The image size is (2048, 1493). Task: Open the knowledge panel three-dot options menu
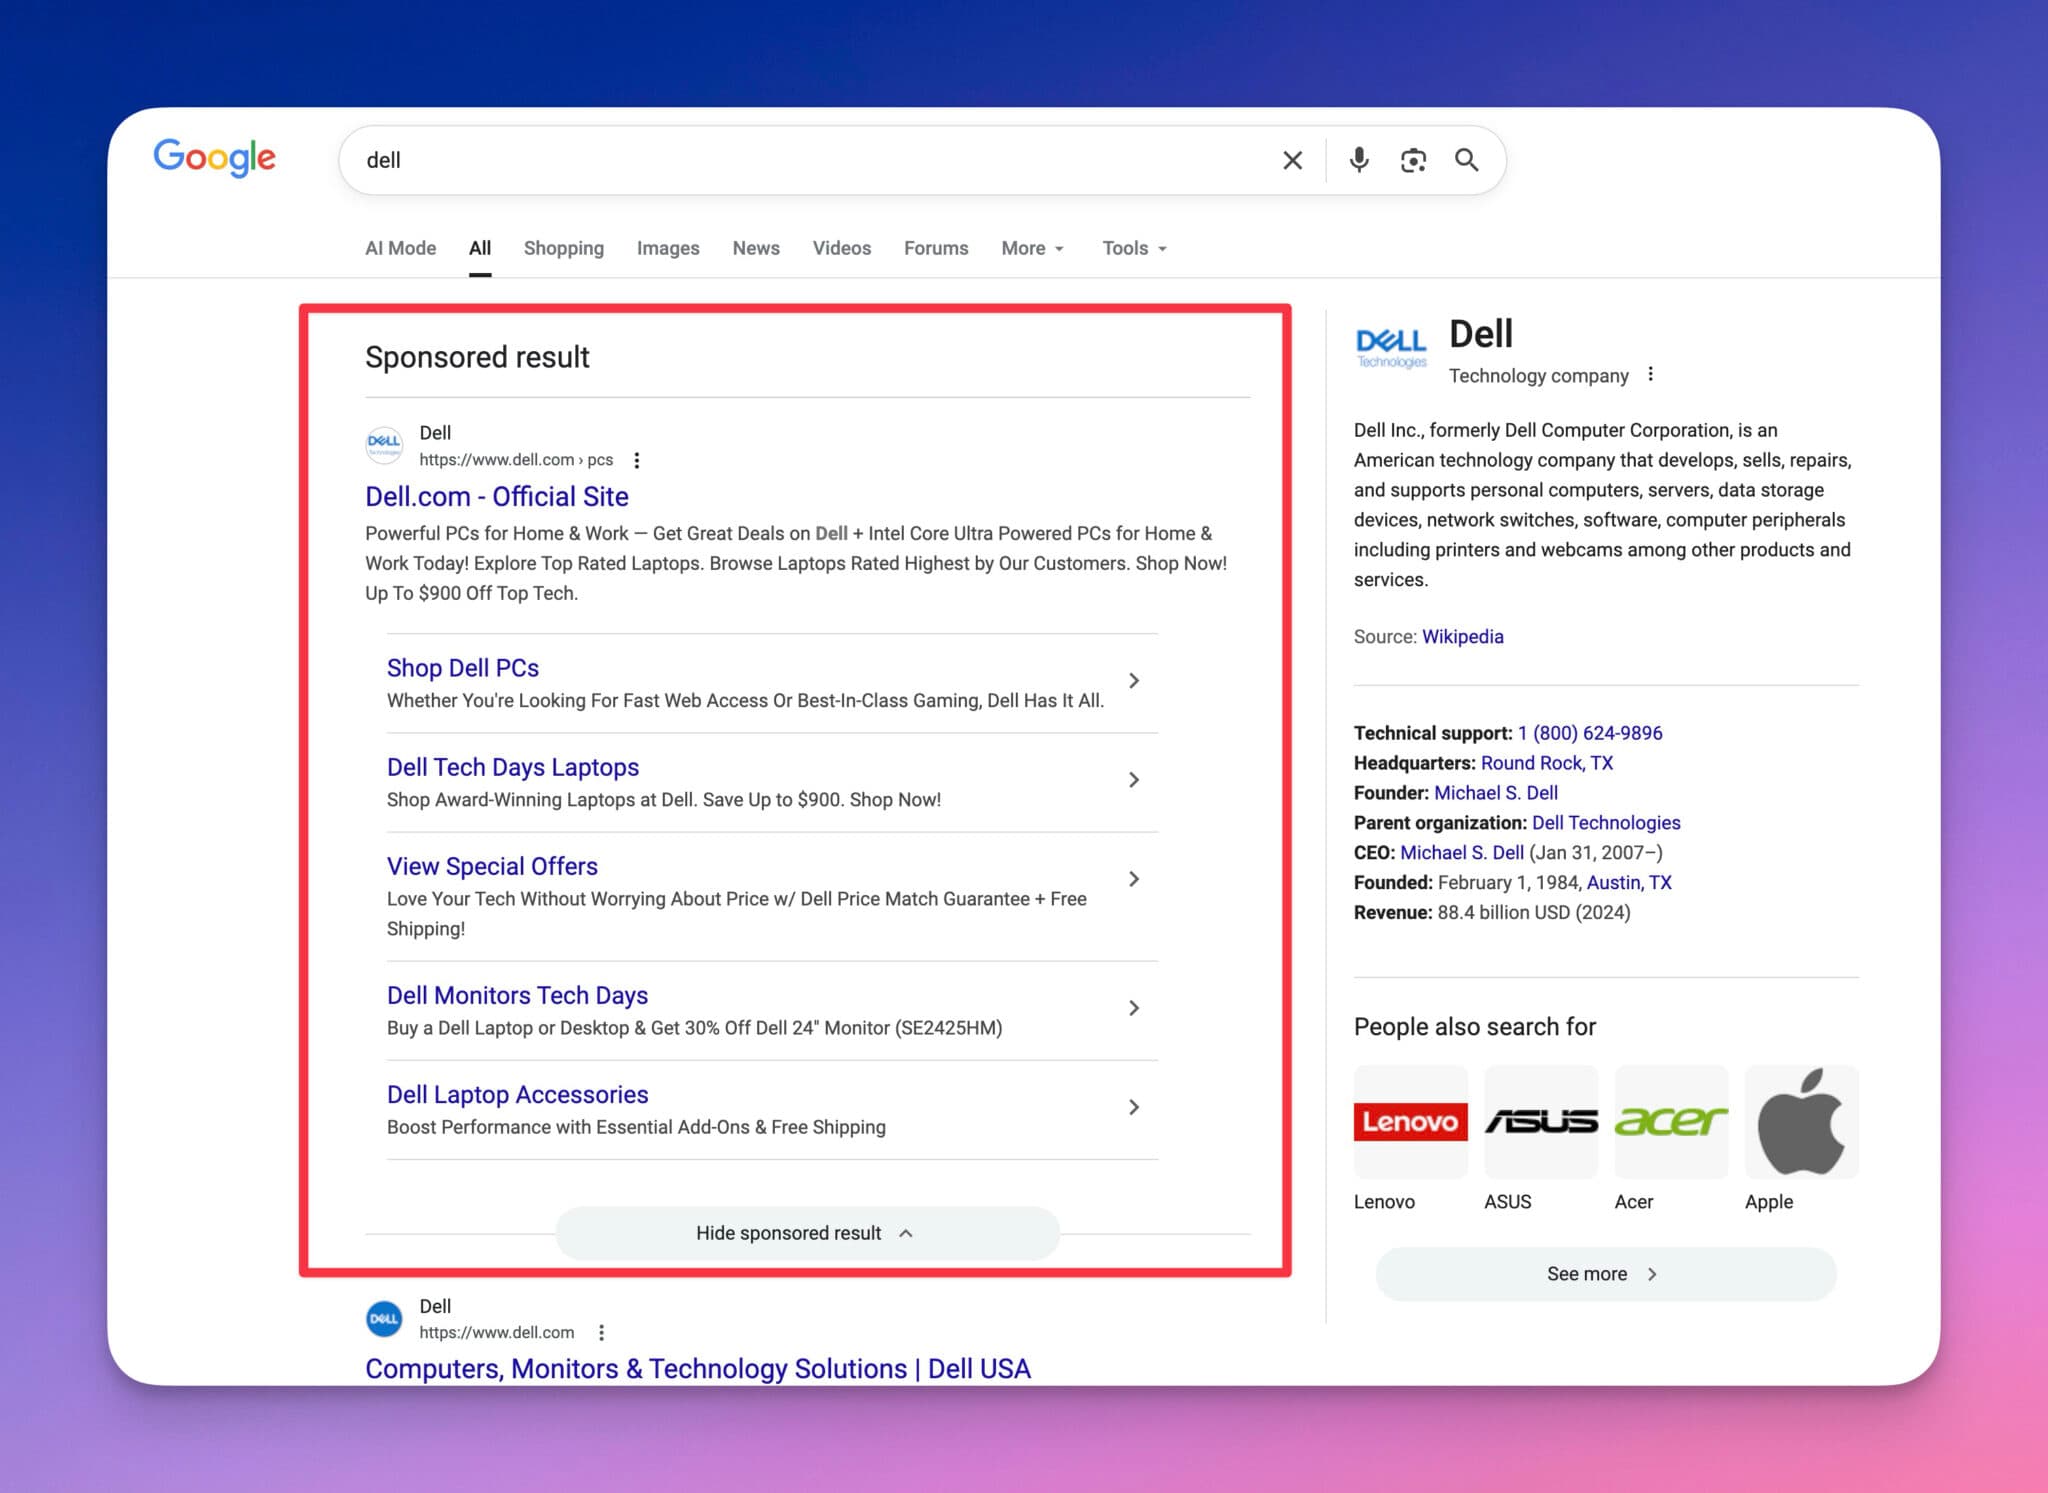point(1651,373)
